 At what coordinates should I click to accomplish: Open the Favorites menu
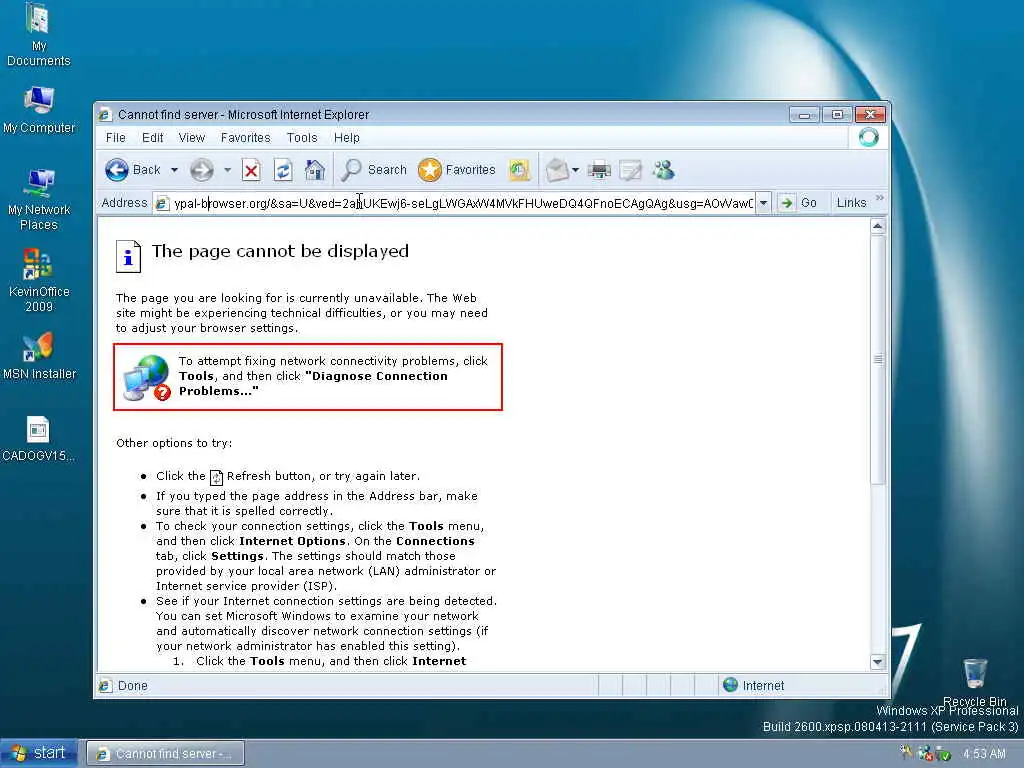click(246, 138)
